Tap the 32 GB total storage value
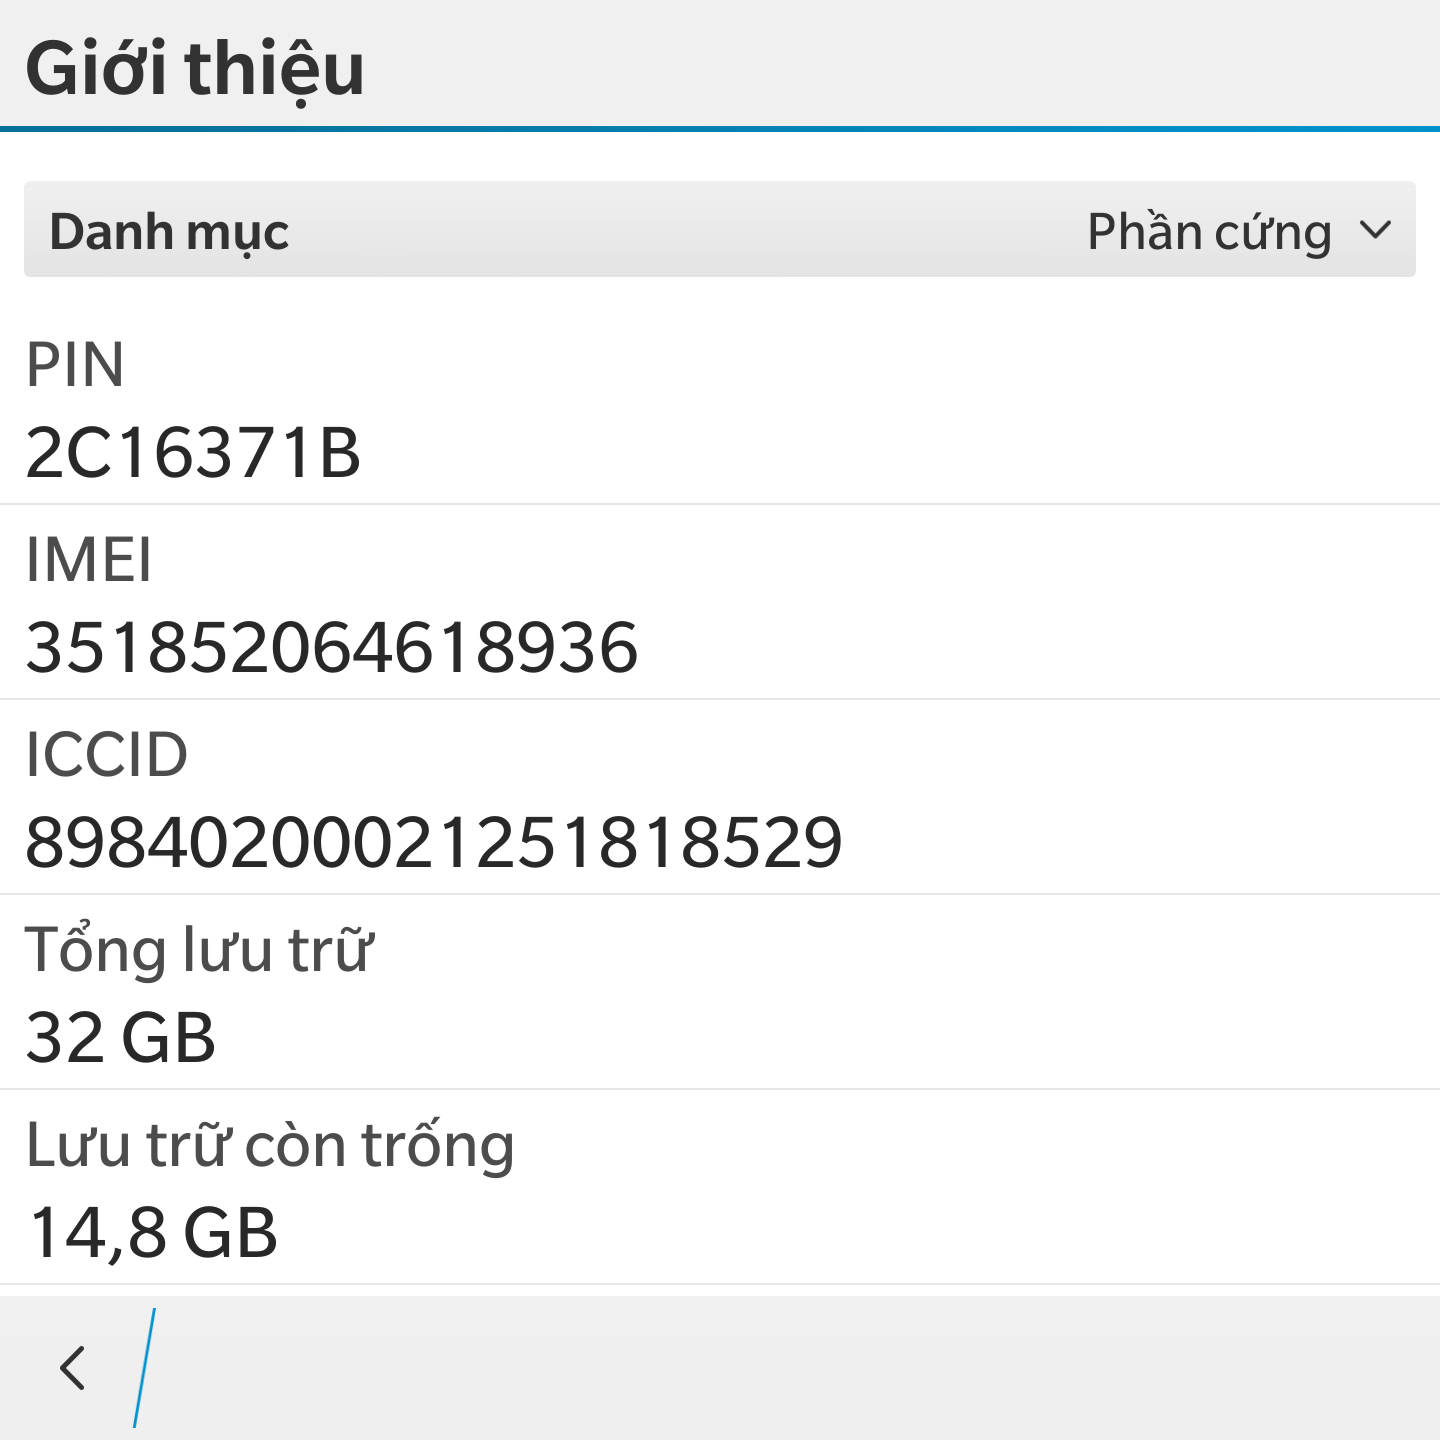This screenshot has width=1440, height=1440. click(x=120, y=1037)
